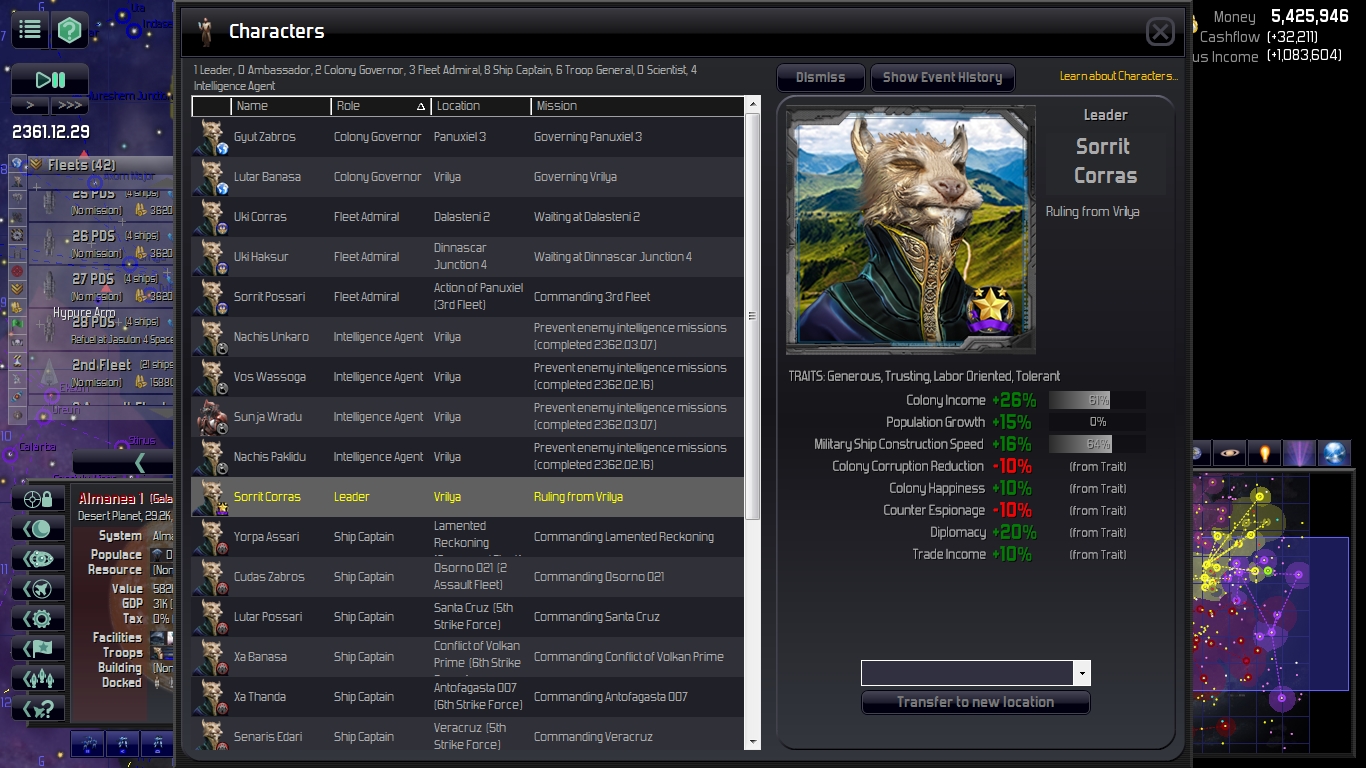The width and height of the screenshot is (1366, 768).
Task: Set fastest game speed triple arrow
Action: tap(69, 105)
